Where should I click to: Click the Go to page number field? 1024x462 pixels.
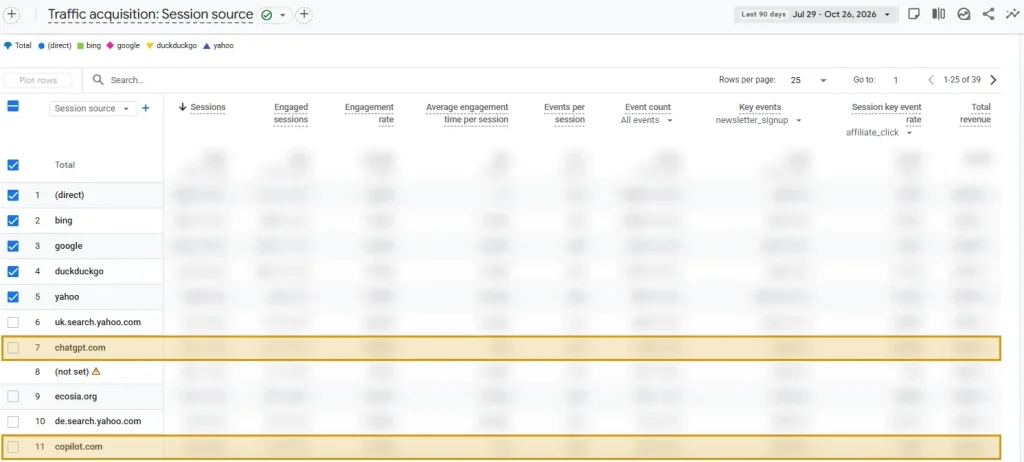pyautogui.click(x=896, y=80)
